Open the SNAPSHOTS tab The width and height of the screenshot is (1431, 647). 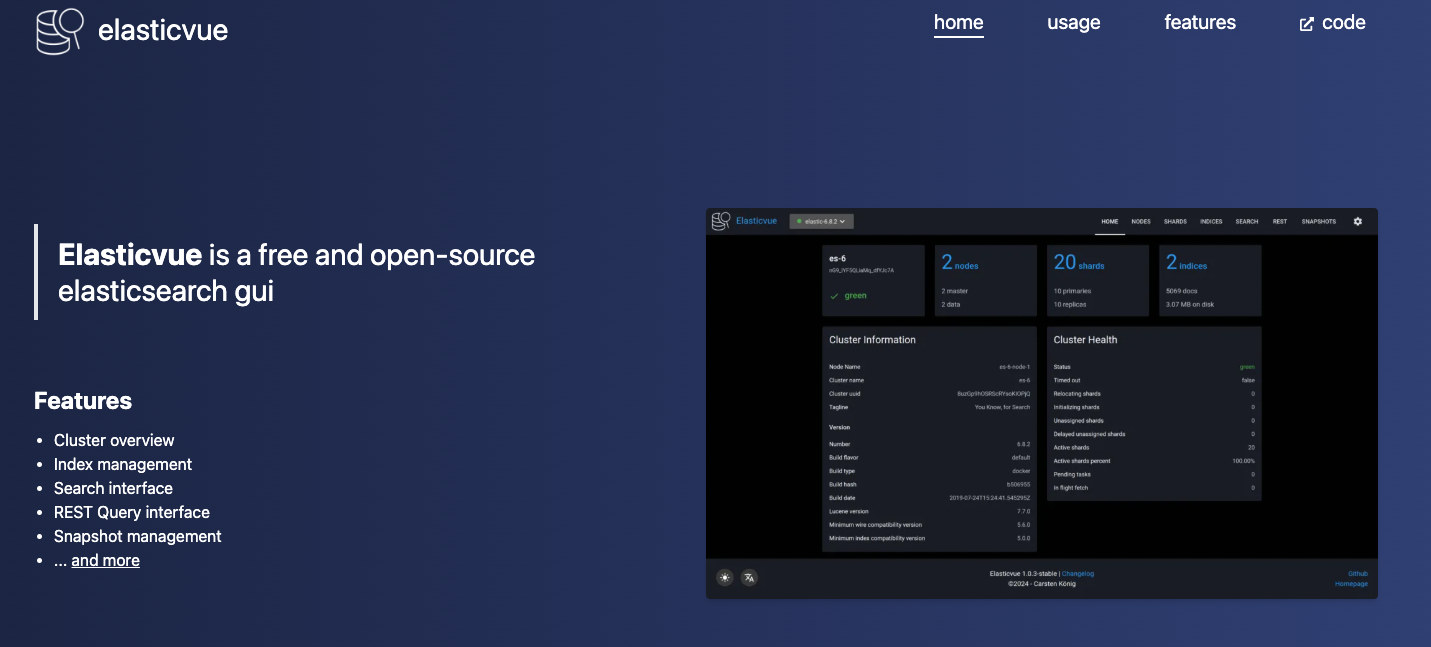pos(1320,221)
